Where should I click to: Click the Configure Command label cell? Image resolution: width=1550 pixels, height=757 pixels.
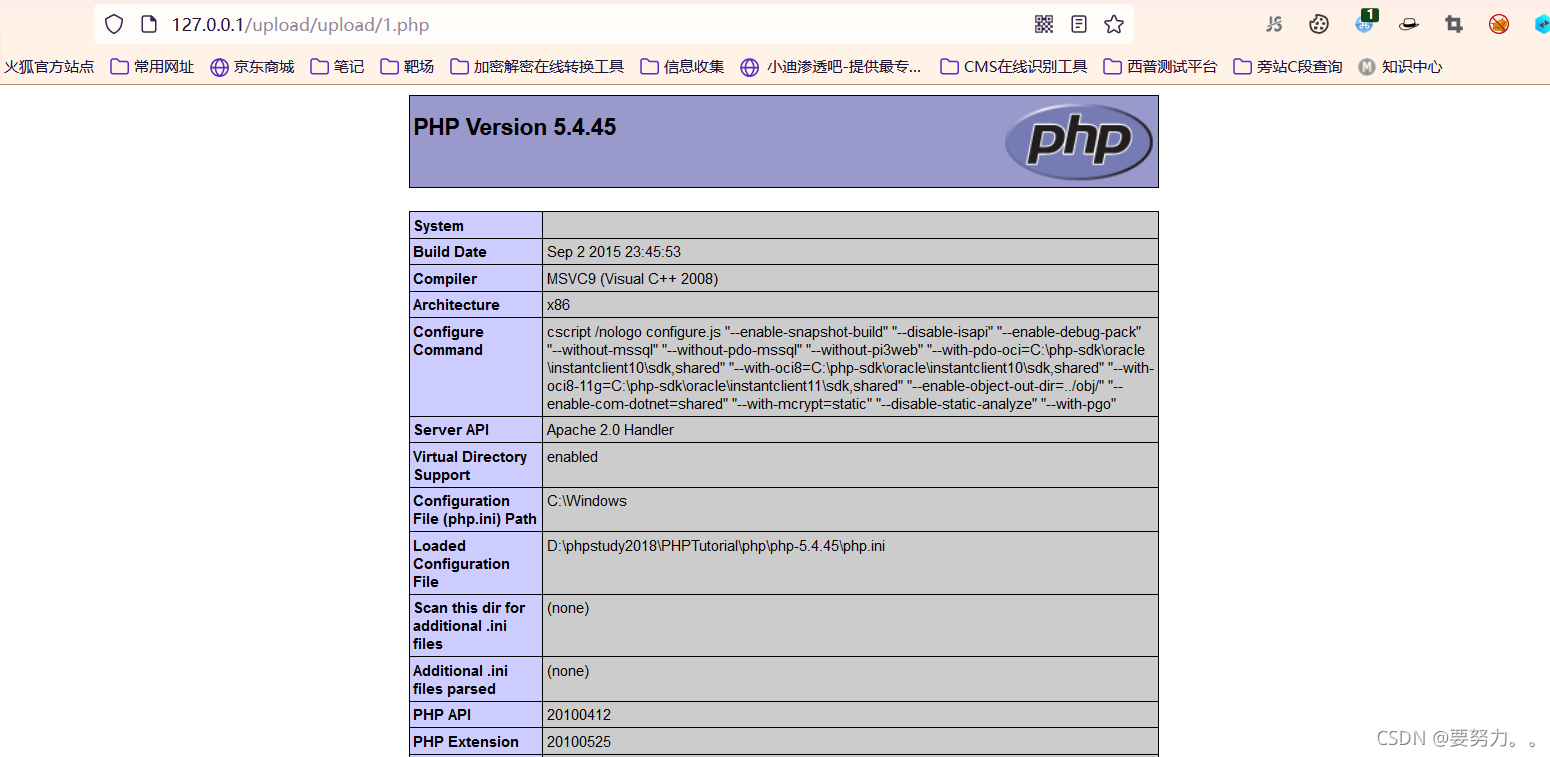(x=476, y=367)
